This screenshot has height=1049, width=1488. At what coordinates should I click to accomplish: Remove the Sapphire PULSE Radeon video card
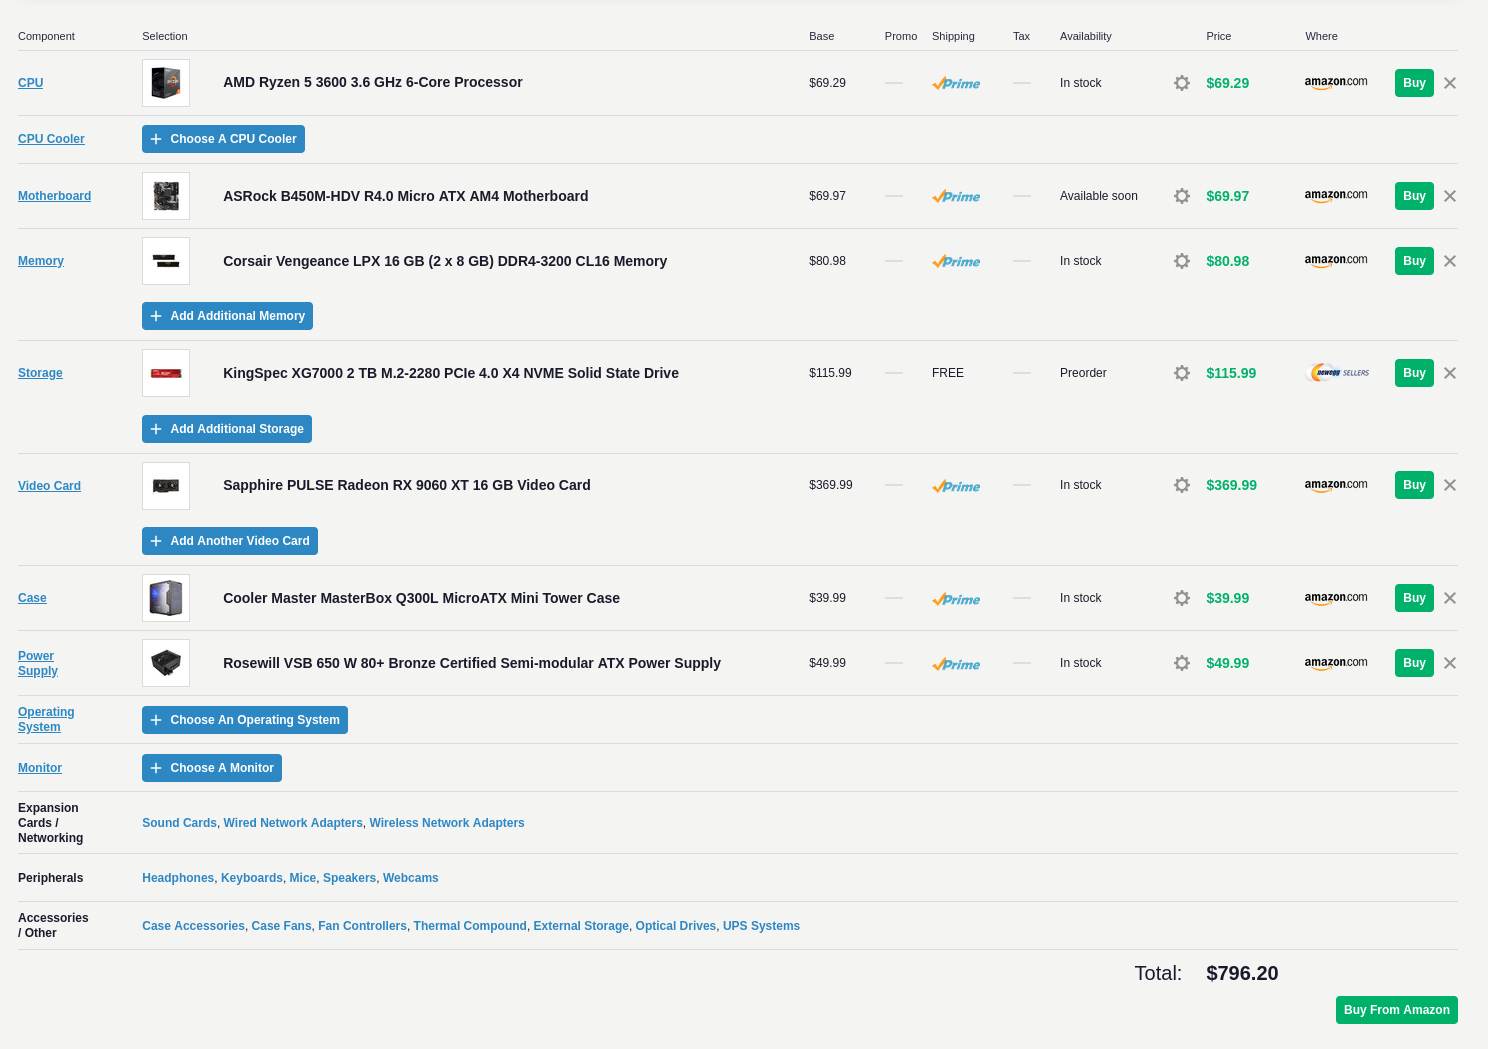coord(1450,485)
